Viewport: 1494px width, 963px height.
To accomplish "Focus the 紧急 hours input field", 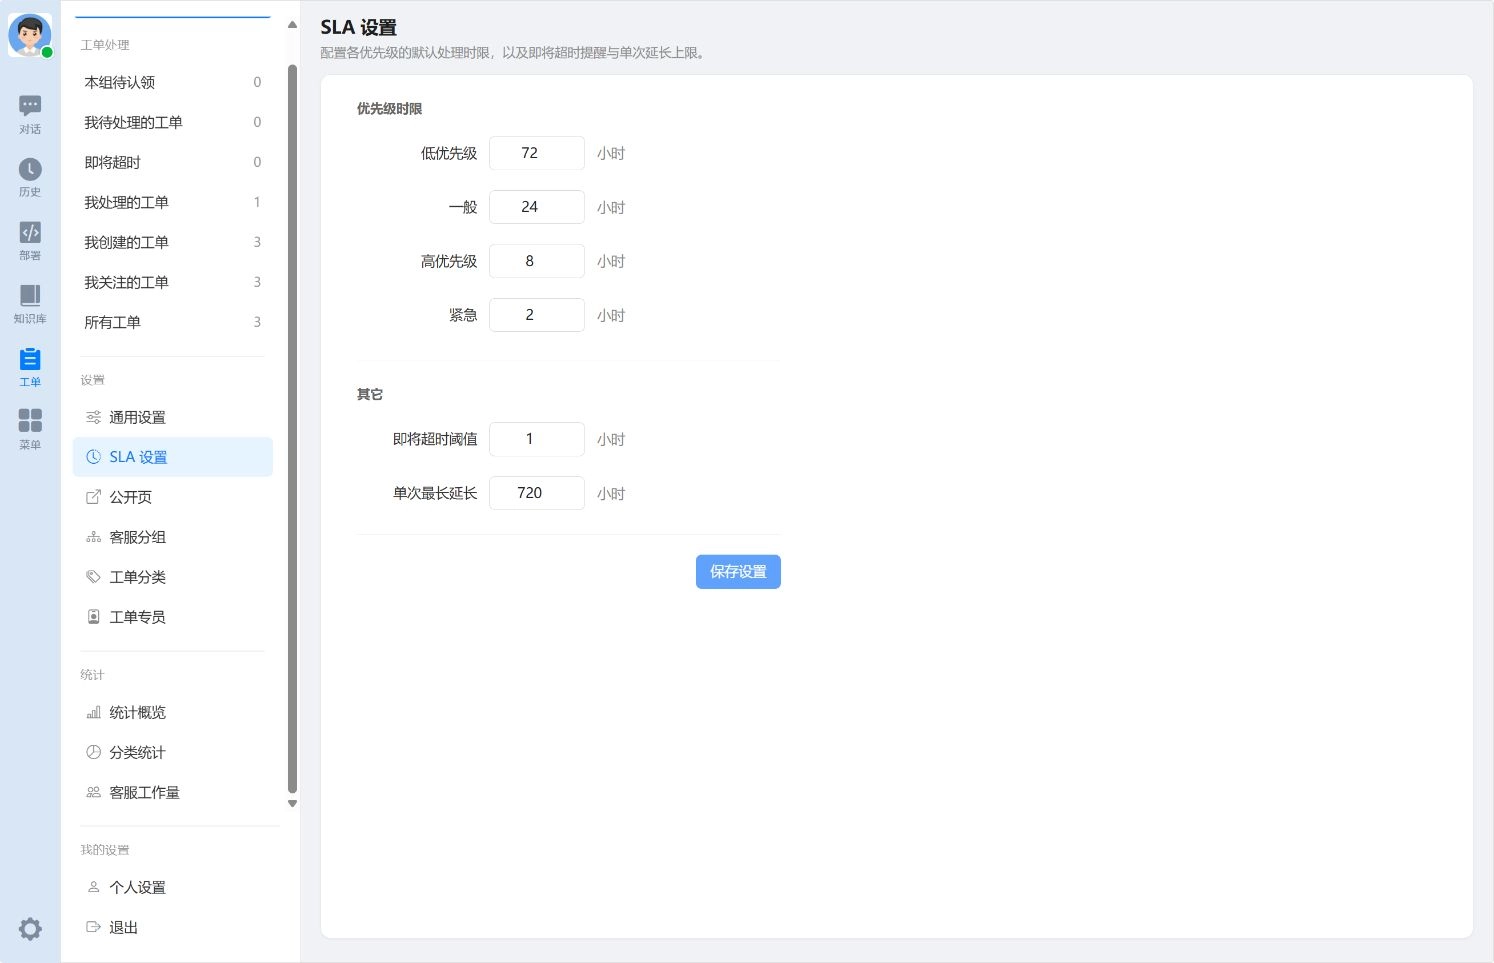I will point(537,315).
